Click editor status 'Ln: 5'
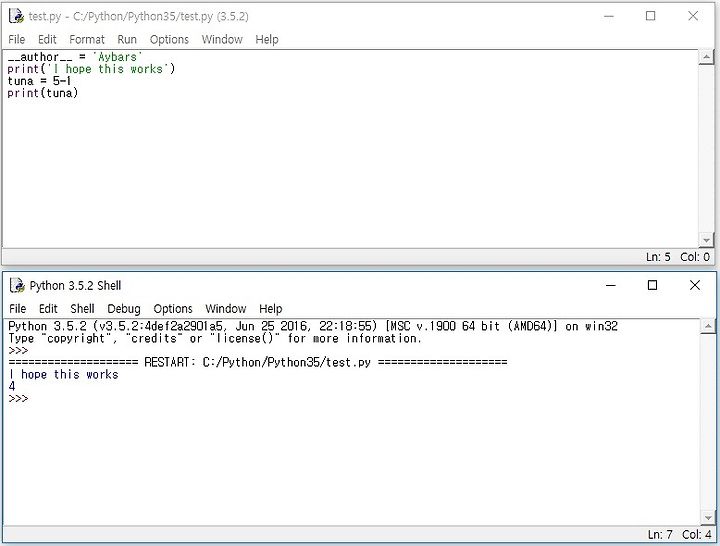 658,257
